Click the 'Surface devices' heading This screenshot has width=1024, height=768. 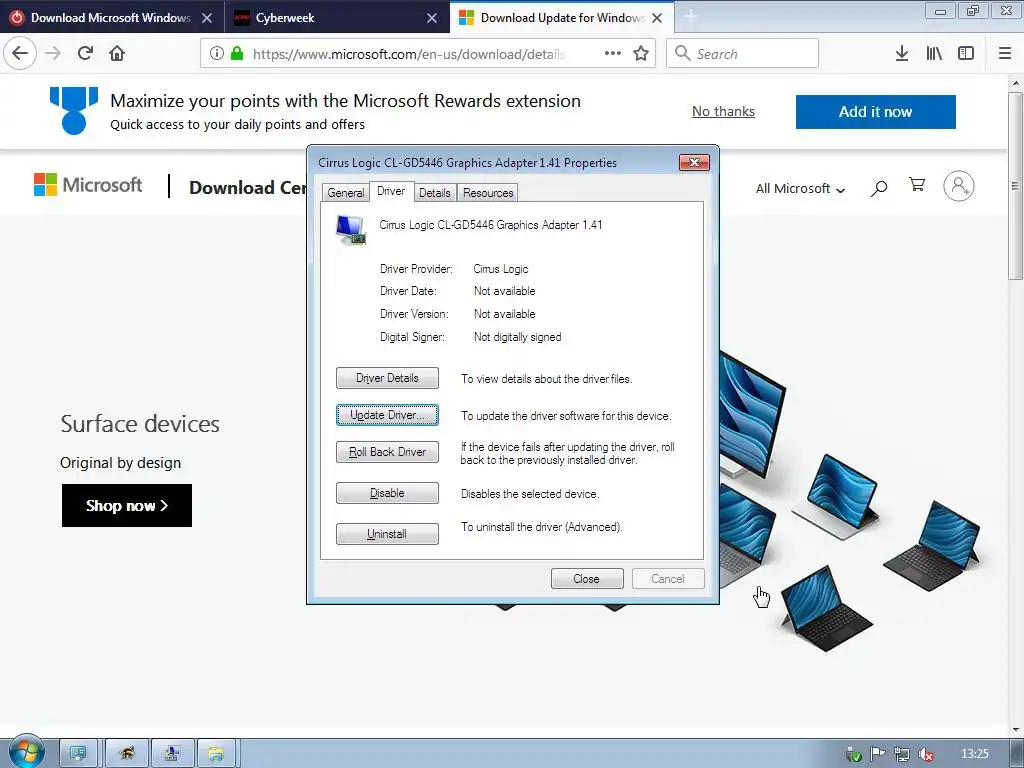click(140, 424)
